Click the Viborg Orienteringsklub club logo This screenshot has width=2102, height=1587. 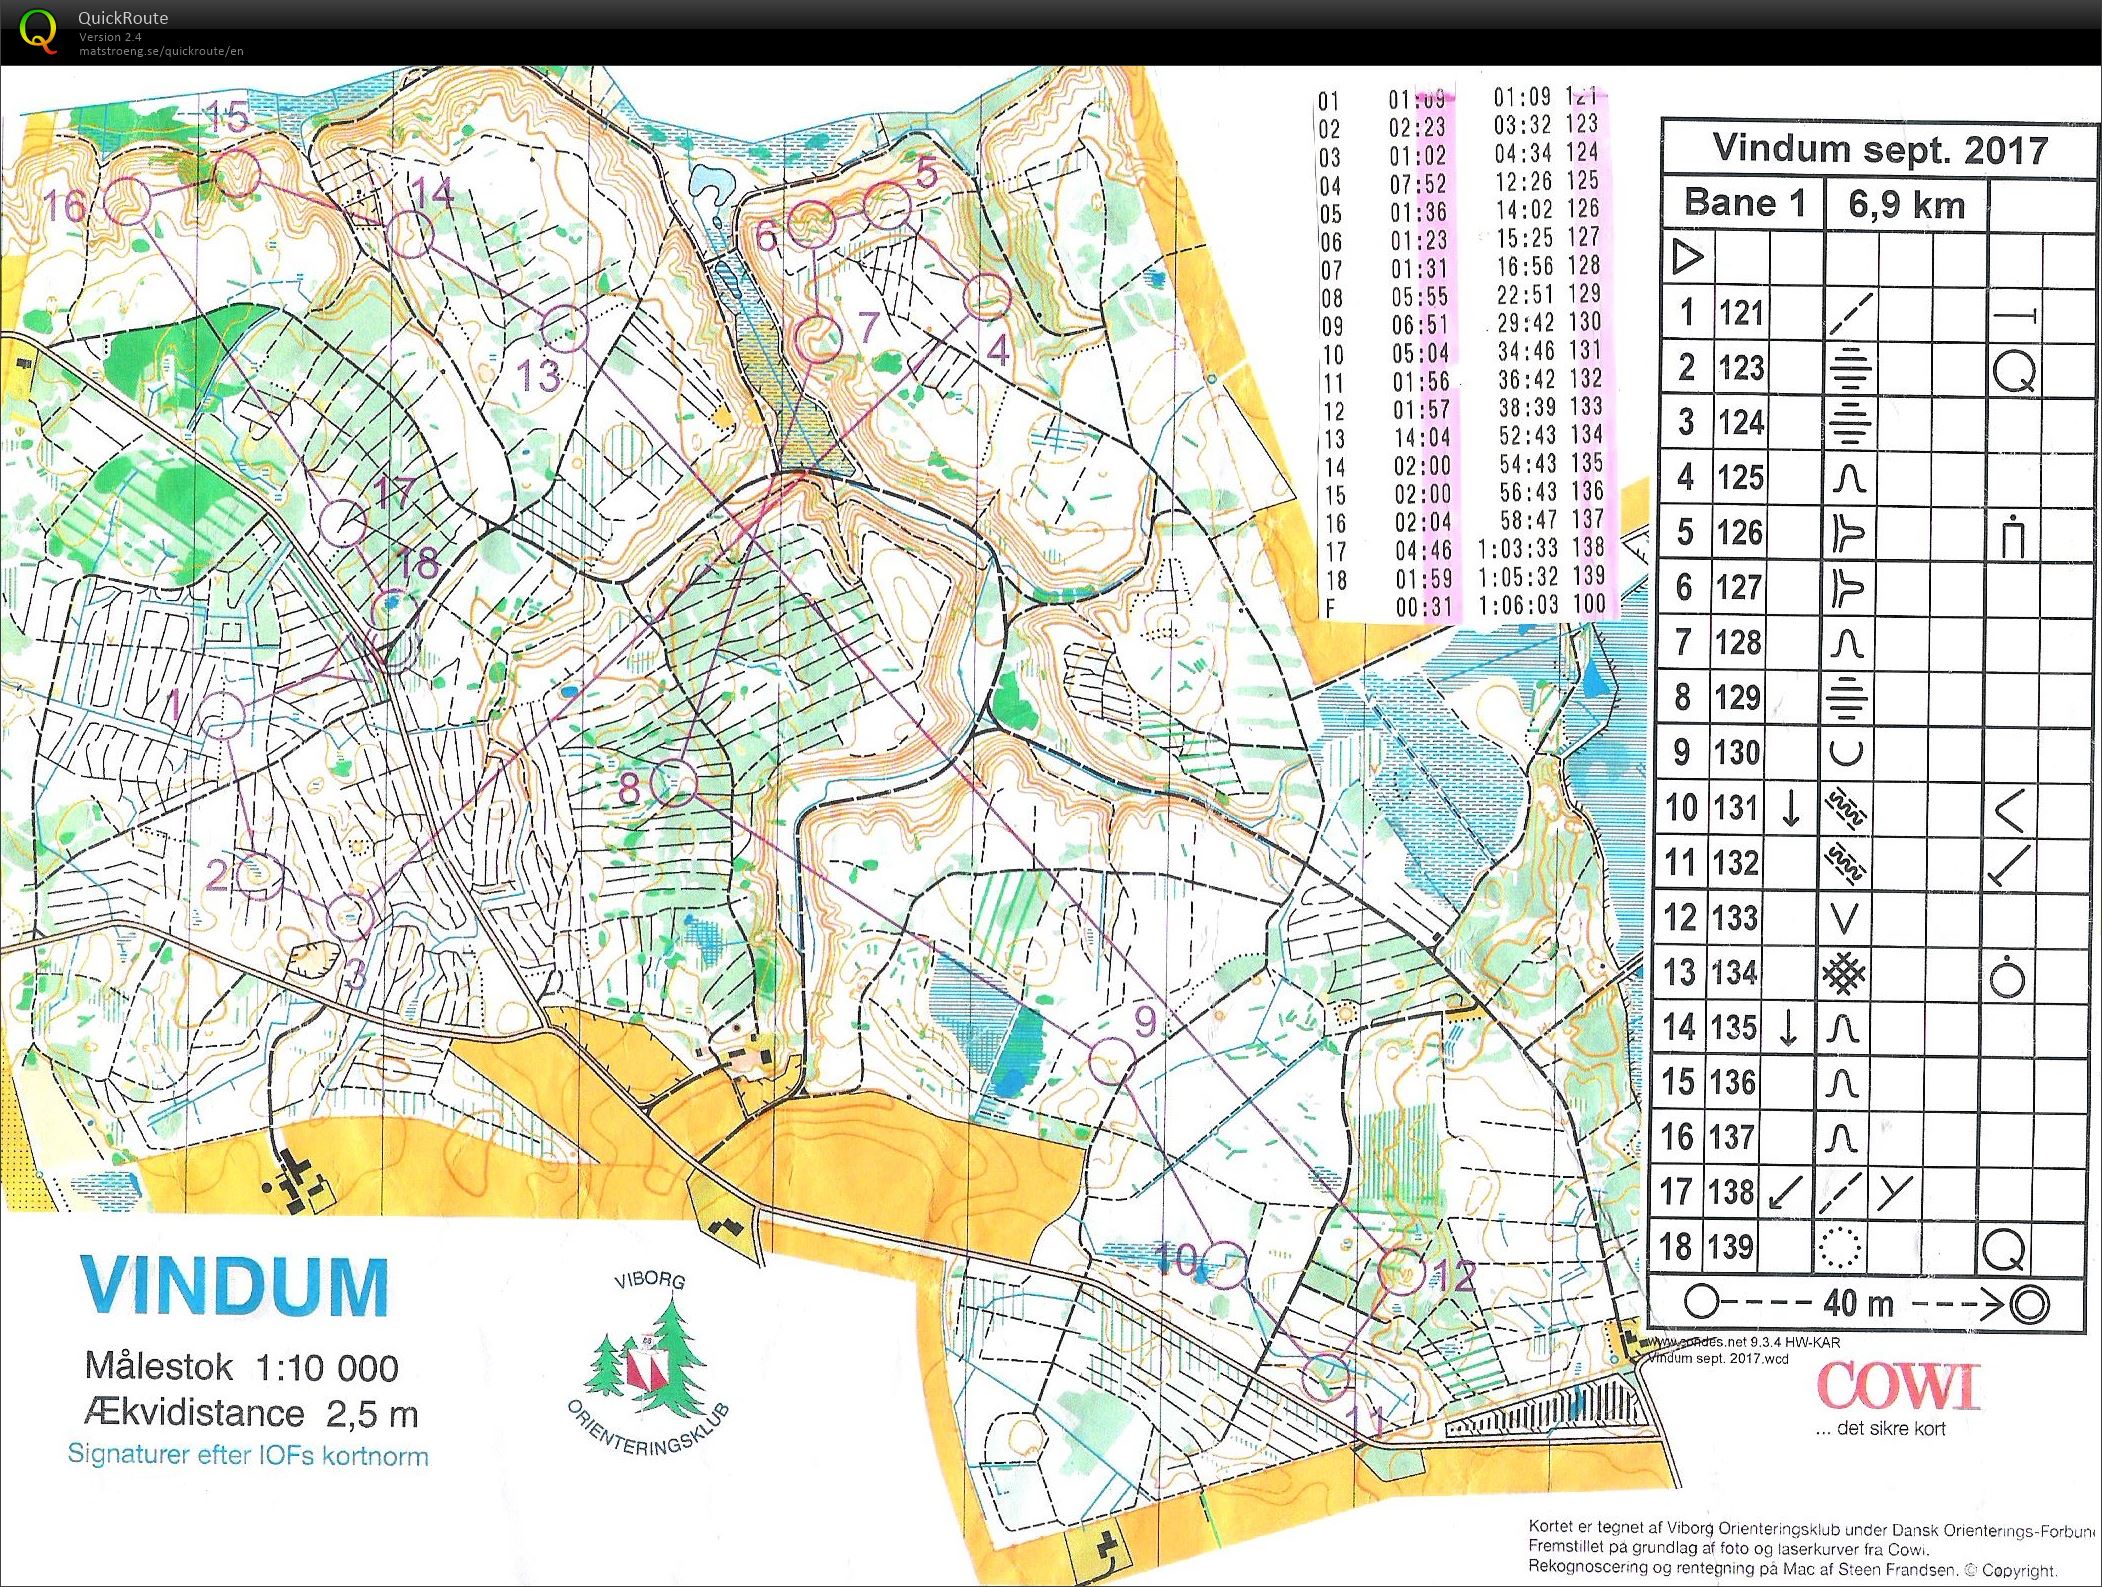tap(650, 1363)
